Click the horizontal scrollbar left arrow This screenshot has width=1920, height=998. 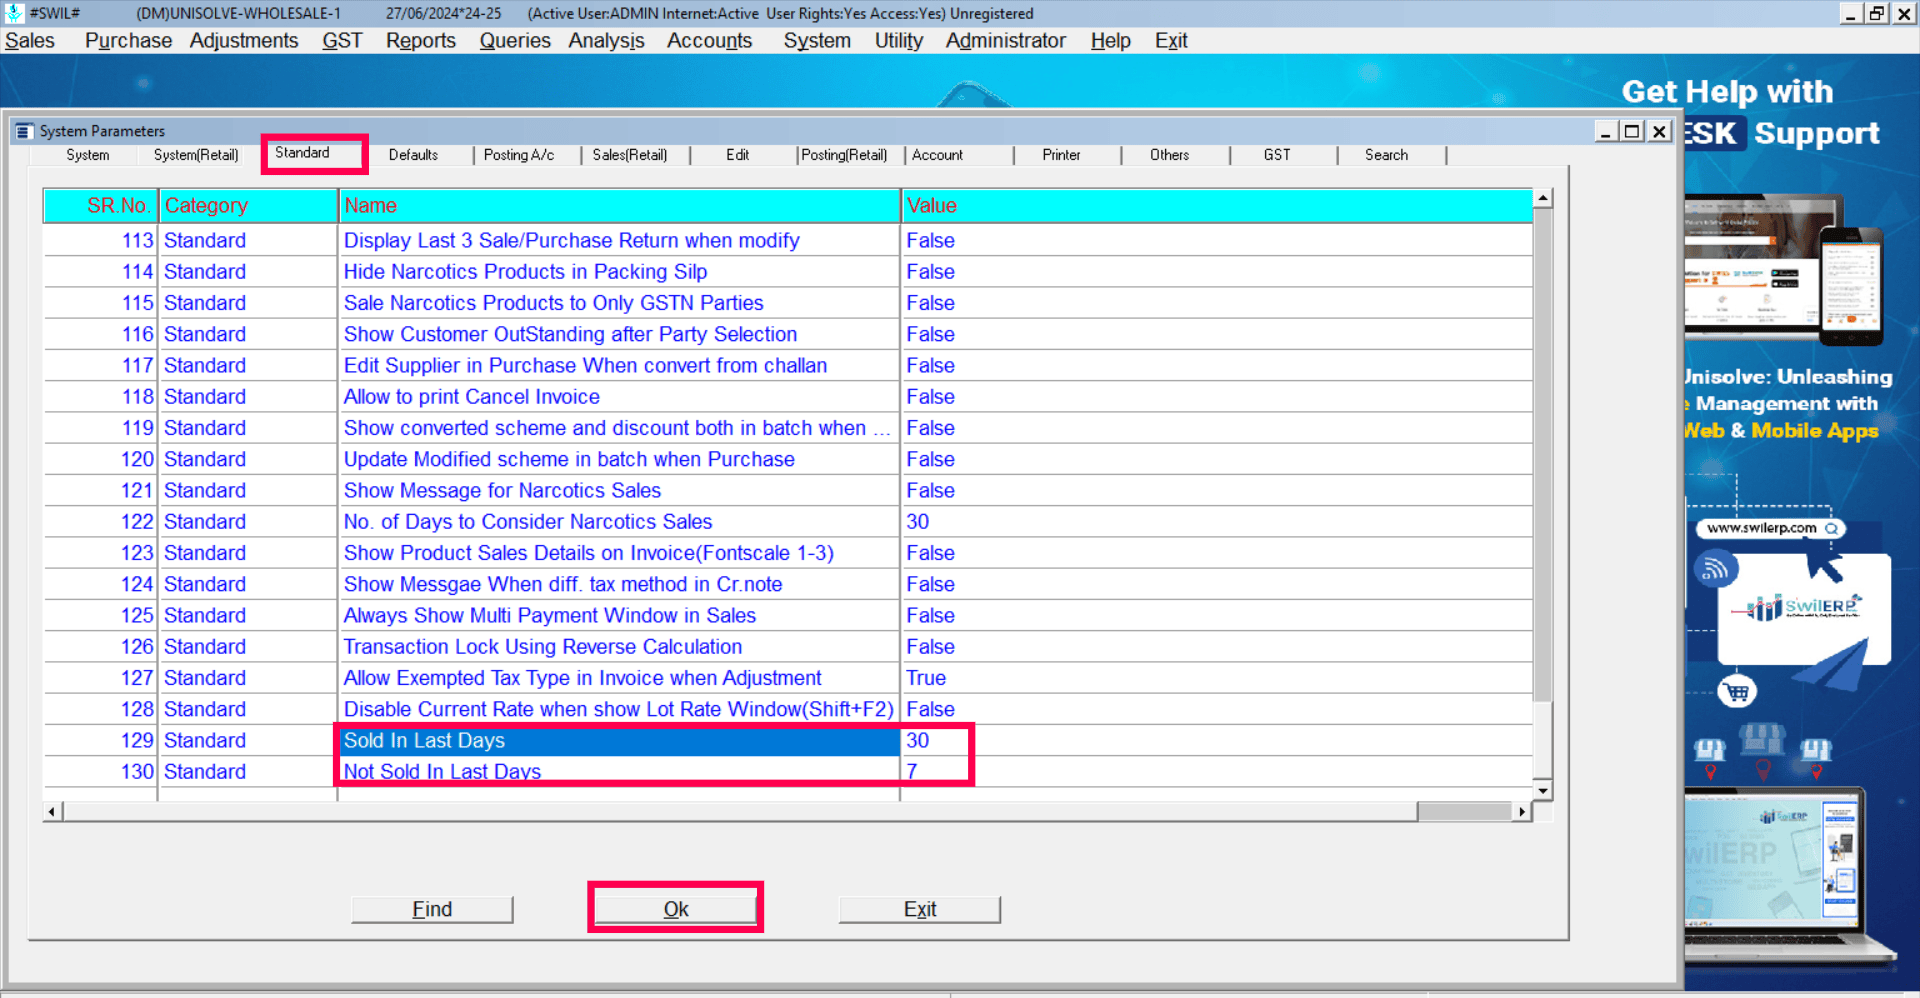[x=52, y=811]
